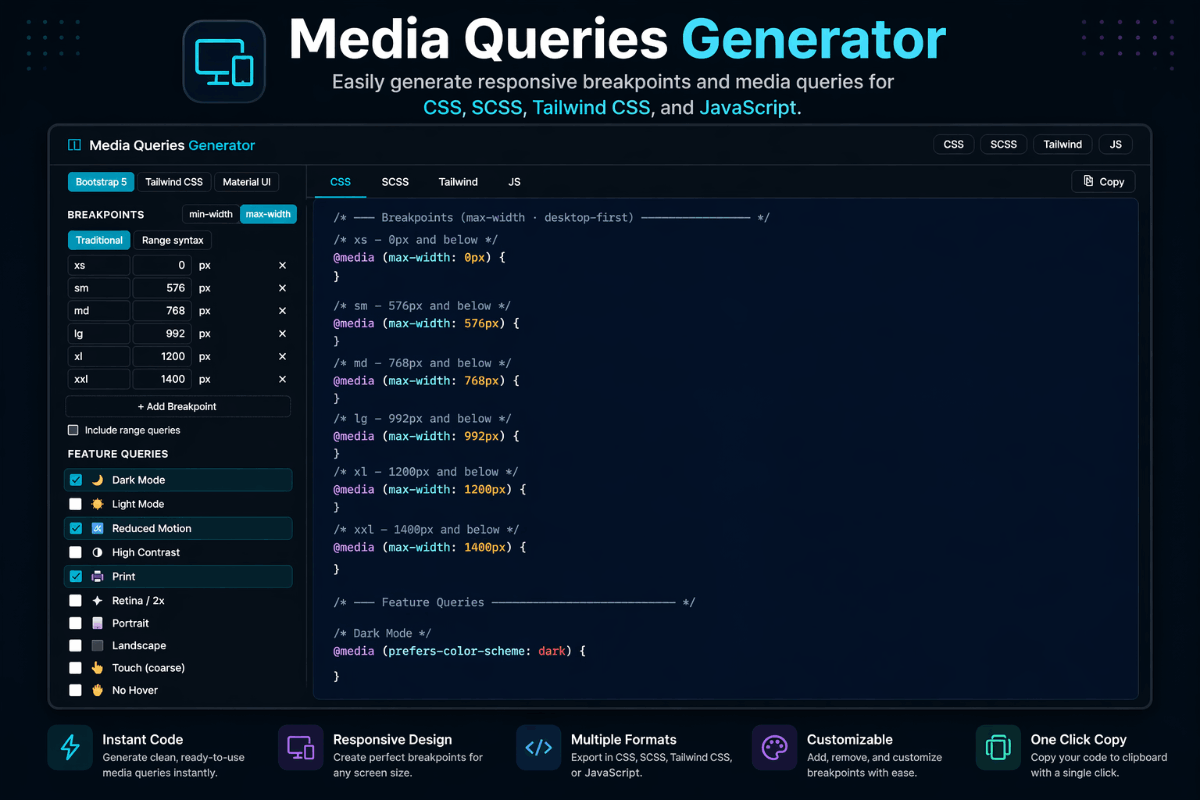Select max-width mode toggle
Image resolution: width=1200 pixels, height=800 pixels.
pyautogui.click(x=268, y=214)
